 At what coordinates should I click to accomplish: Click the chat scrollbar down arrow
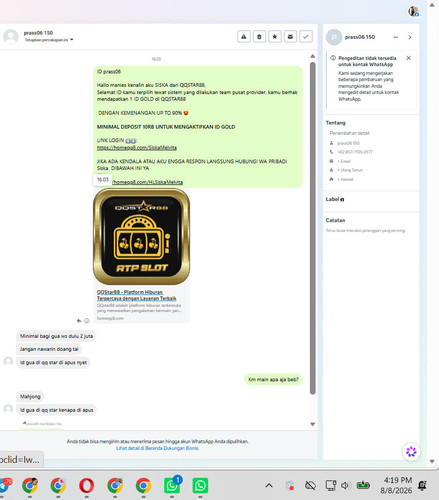click(312, 424)
